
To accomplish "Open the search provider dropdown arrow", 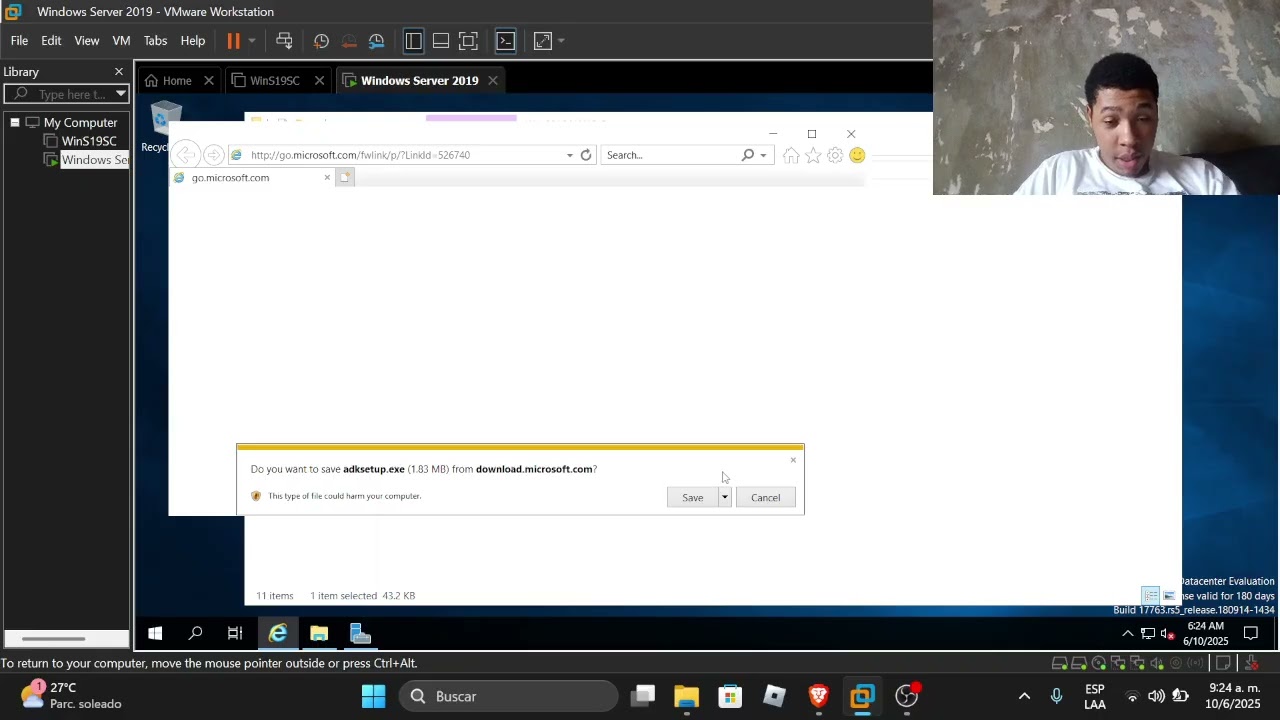I will [763, 155].
